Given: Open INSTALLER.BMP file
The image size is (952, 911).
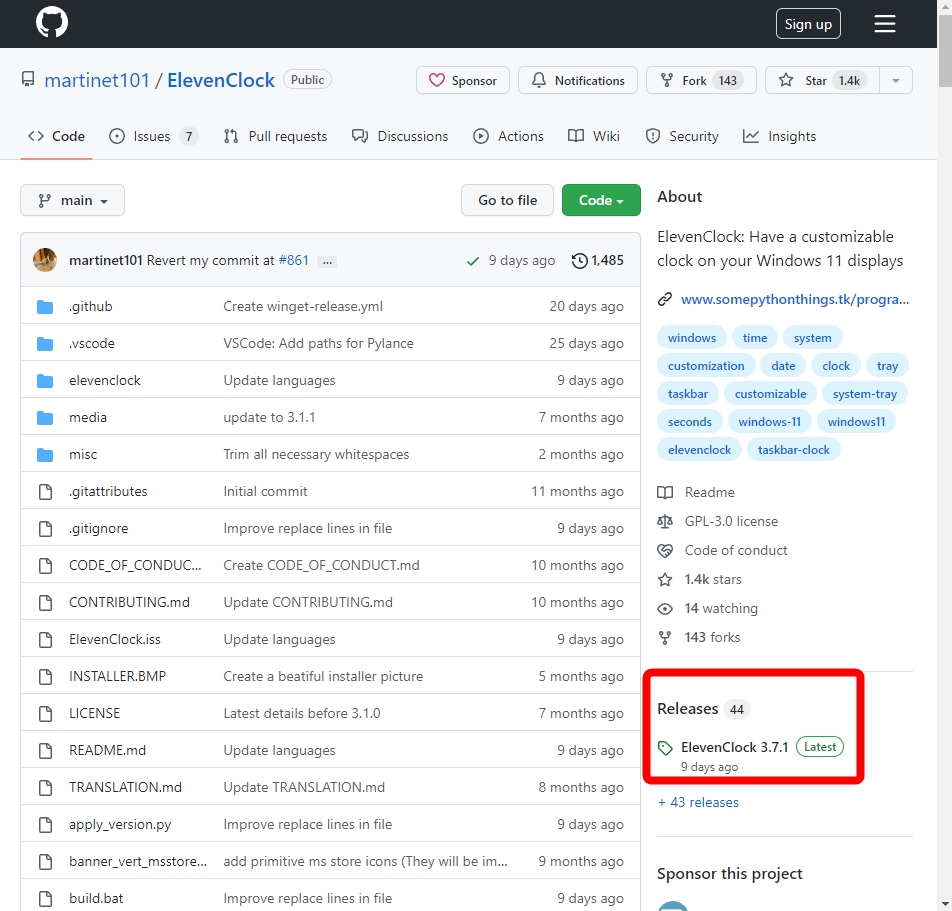Looking at the screenshot, I should 118,677.
